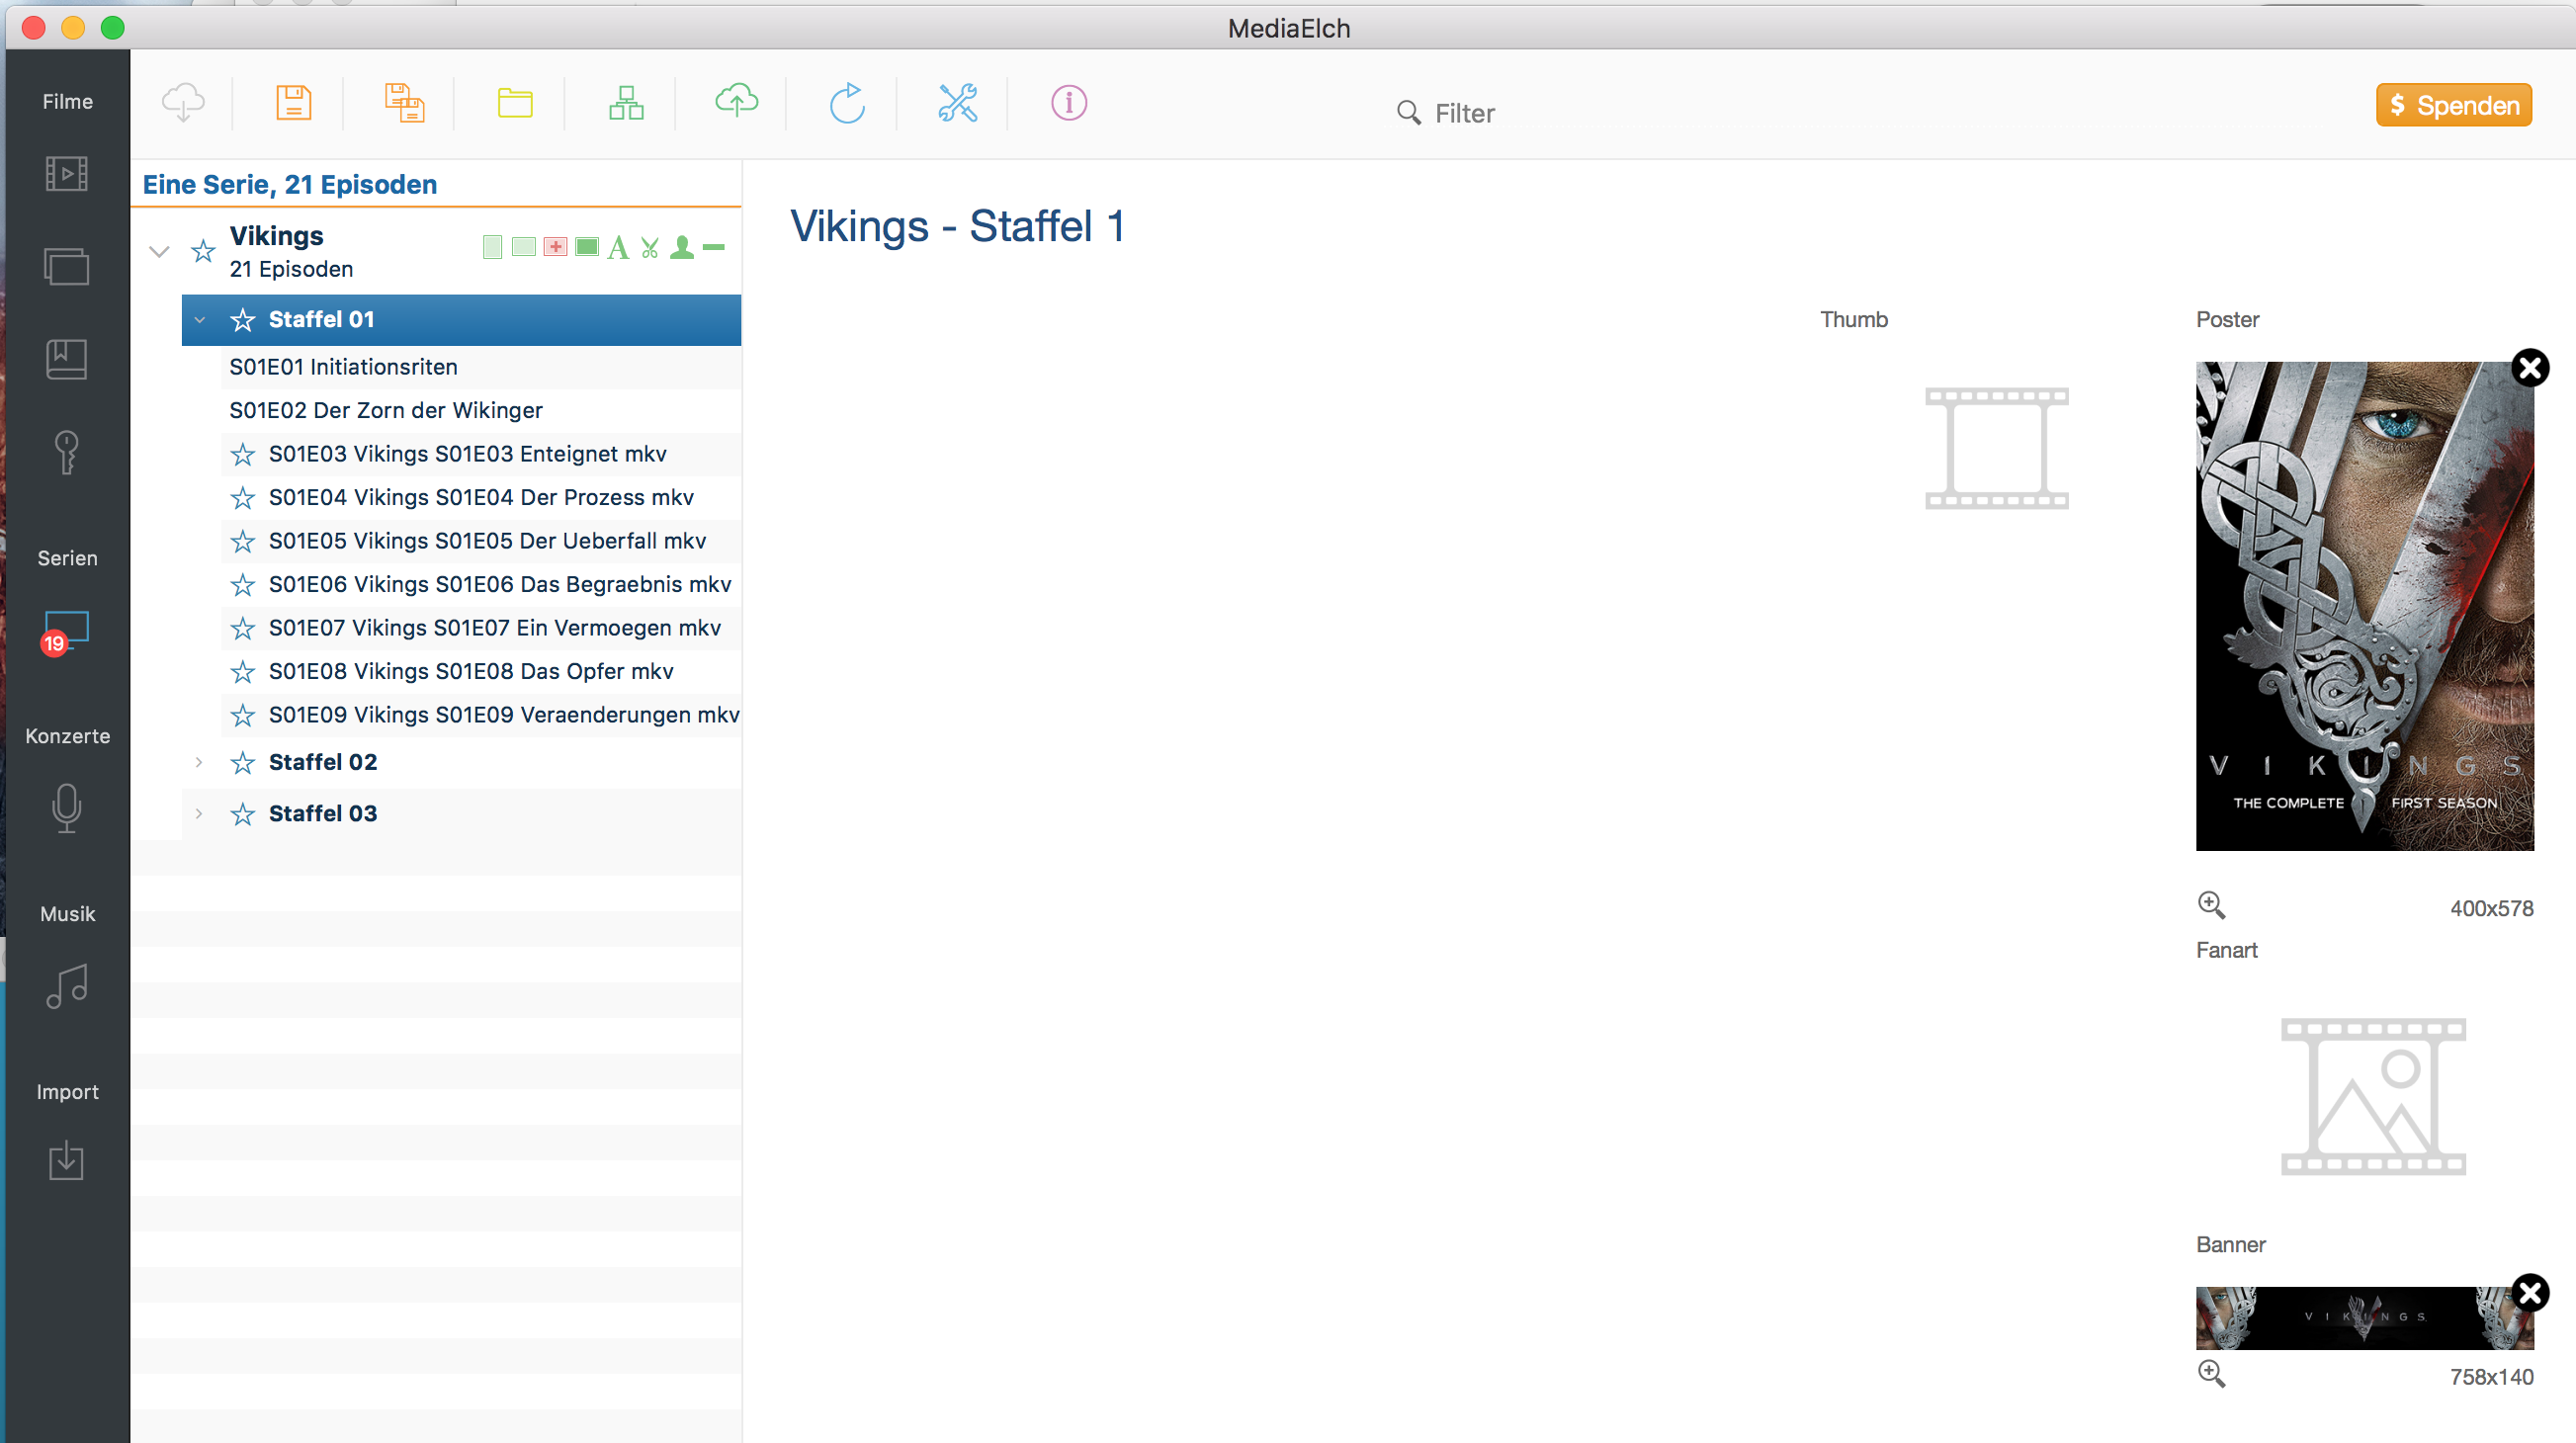Open the Serien TV icon with badge 19
Viewport: 2576px width, 1443px height.
[67, 632]
